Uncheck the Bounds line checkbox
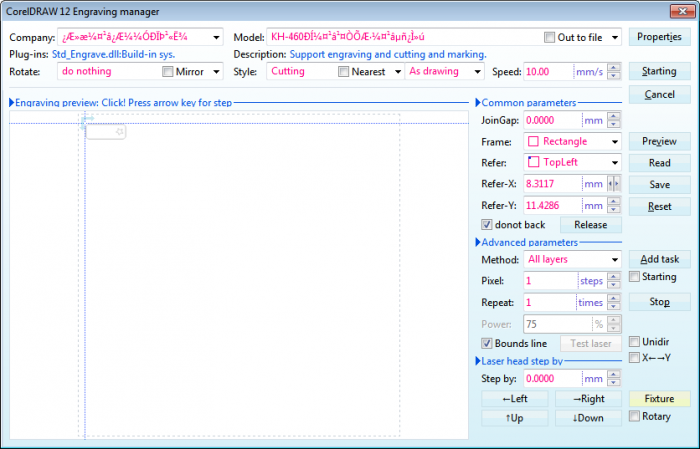The width and height of the screenshot is (700, 449). coord(487,343)
